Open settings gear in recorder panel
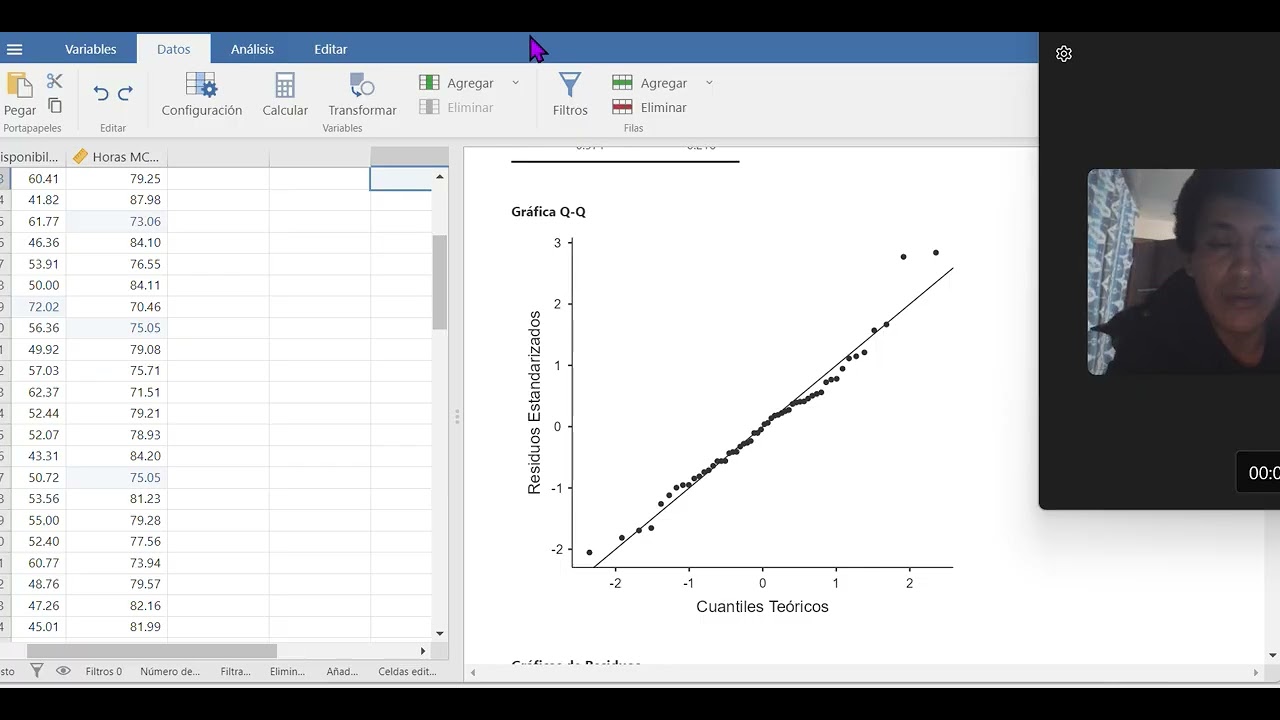This screenshot has height=720, width=1280. pos(1064,54)
